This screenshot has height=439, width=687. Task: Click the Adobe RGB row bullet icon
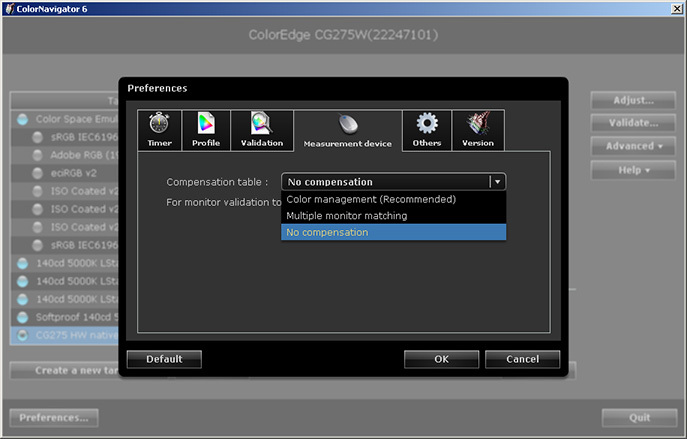38,155
